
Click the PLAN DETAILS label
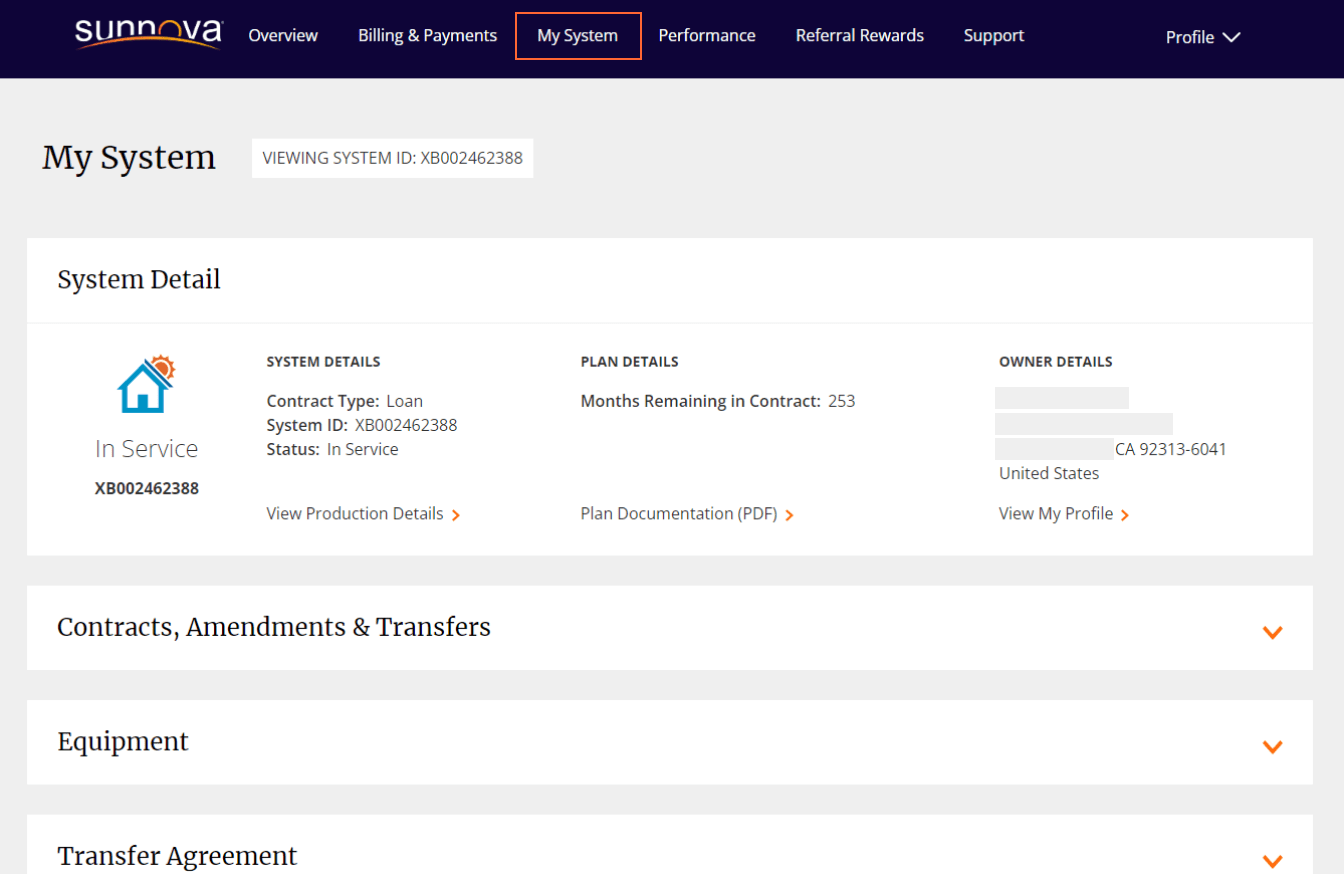pyautogui.click(x=630, y=362)
